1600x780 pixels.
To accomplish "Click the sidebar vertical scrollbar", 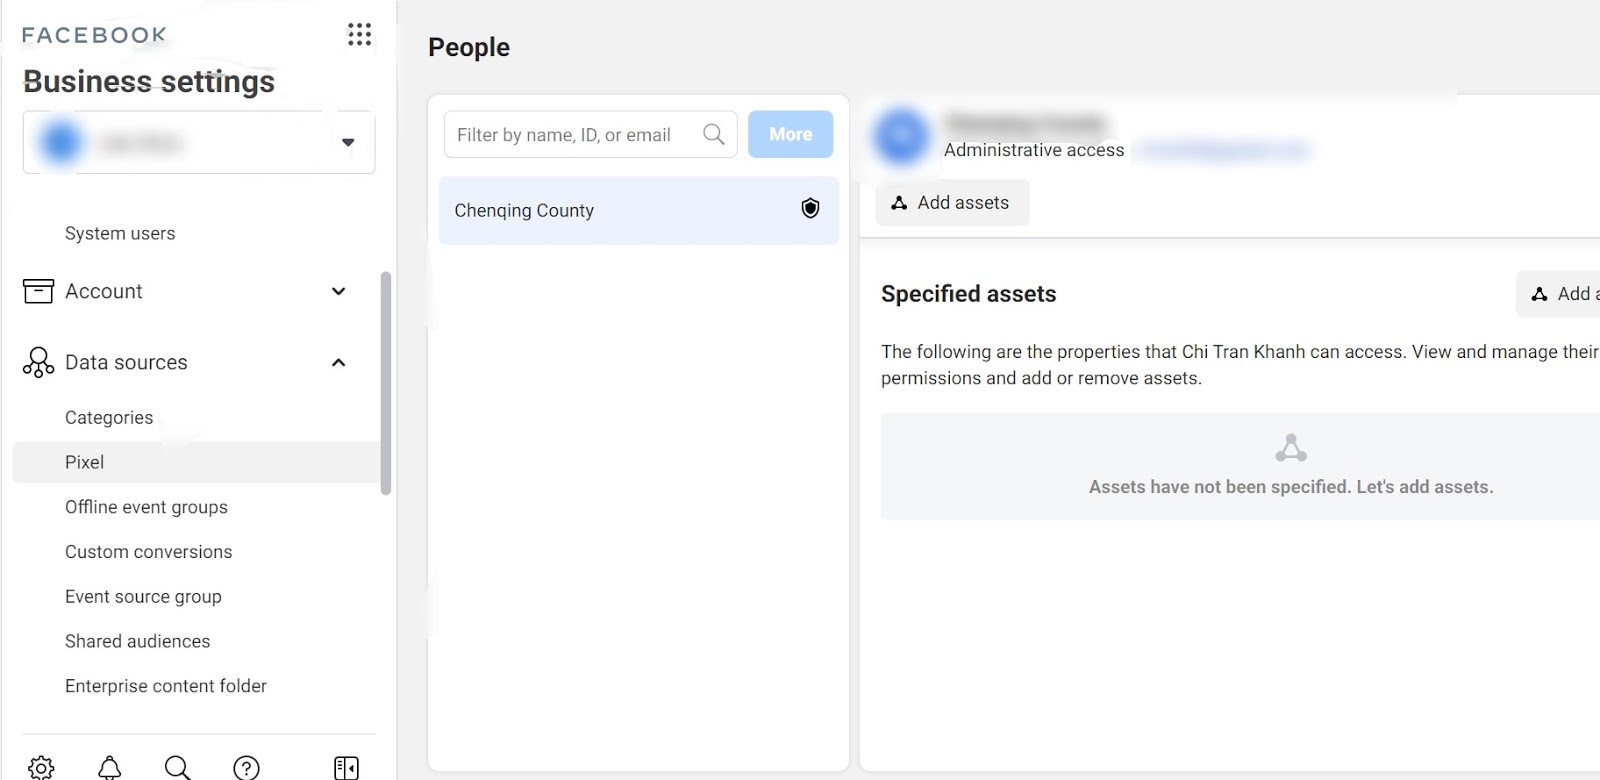I will tap(386, 383).
